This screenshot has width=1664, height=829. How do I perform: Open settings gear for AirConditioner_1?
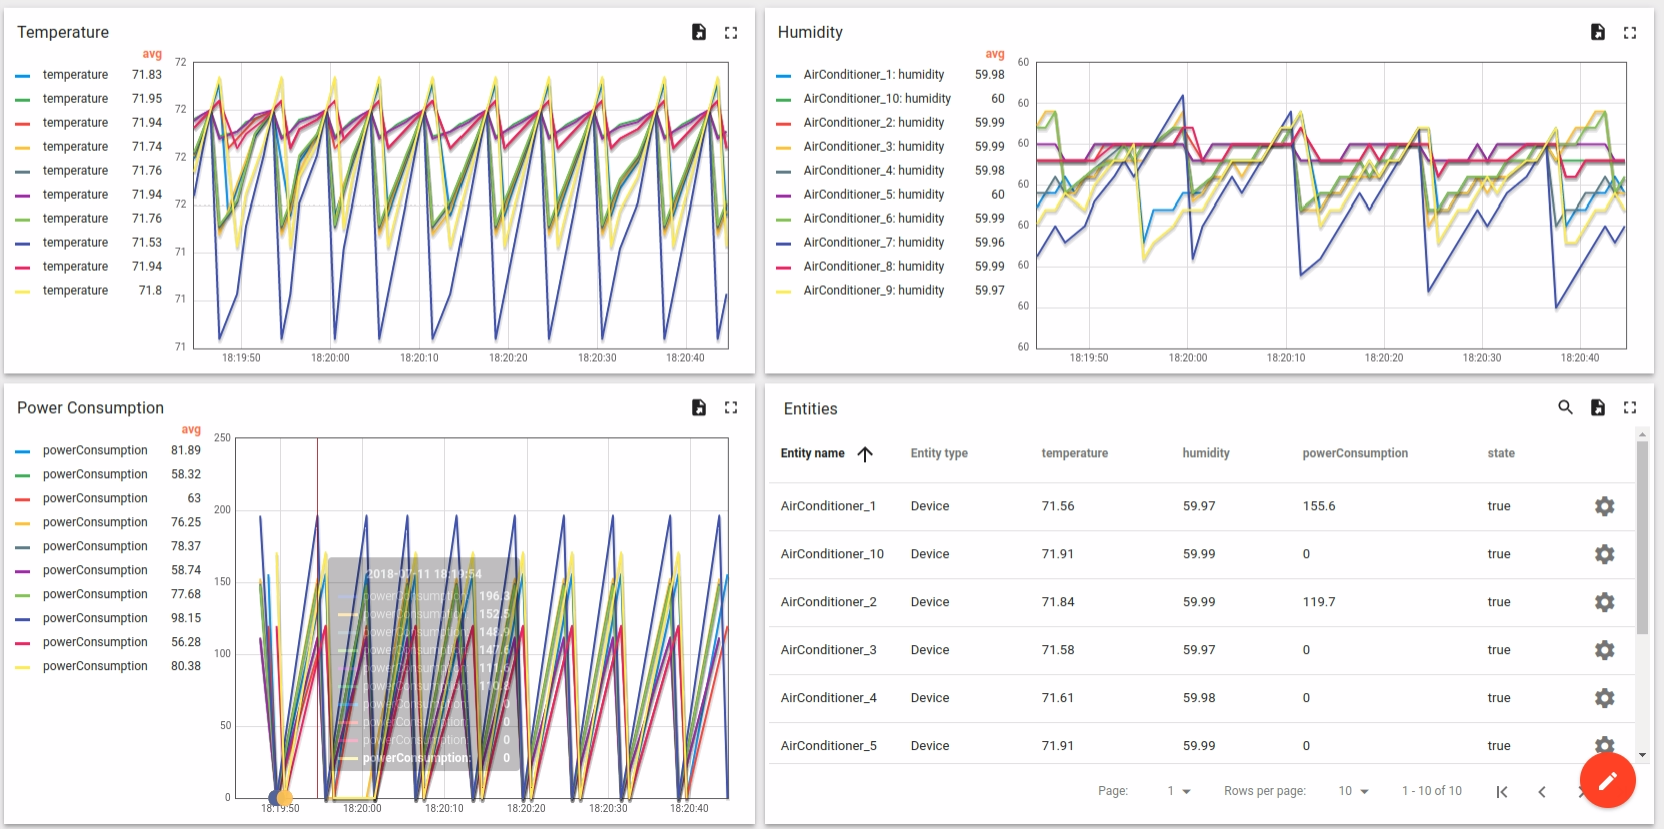point(1605,506)
